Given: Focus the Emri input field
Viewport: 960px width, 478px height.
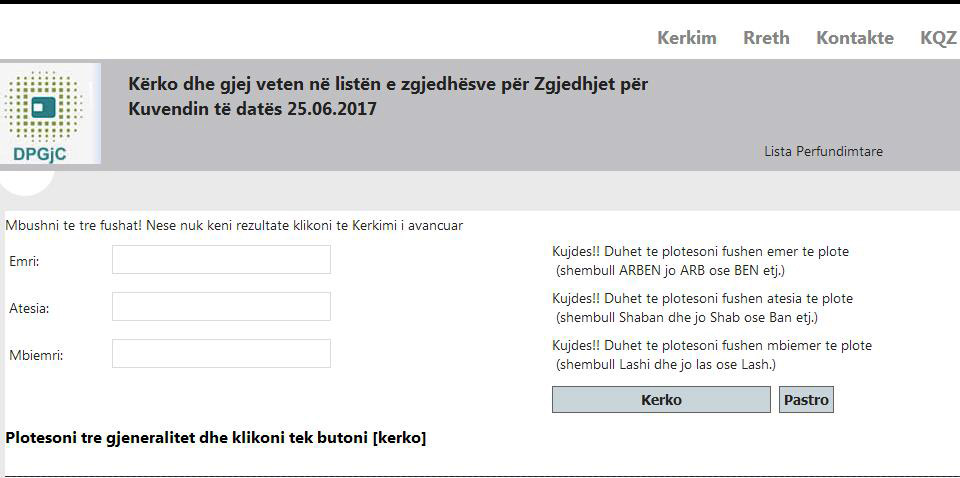Looking at the screenshot, I should pos(221,260).
